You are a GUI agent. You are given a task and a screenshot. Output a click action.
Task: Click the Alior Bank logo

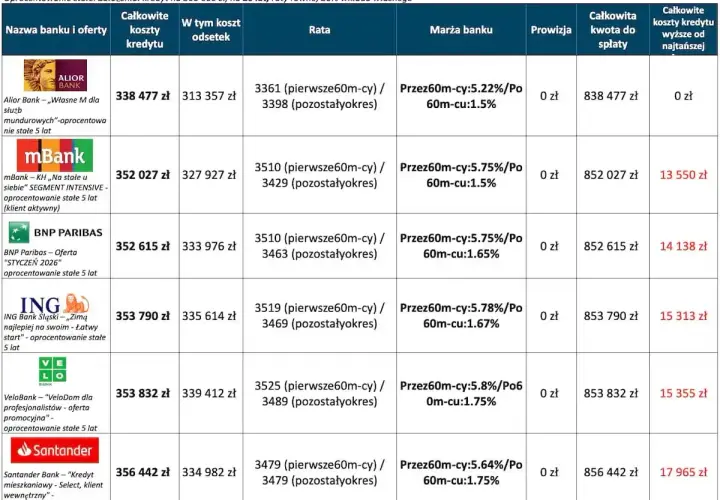55,75
